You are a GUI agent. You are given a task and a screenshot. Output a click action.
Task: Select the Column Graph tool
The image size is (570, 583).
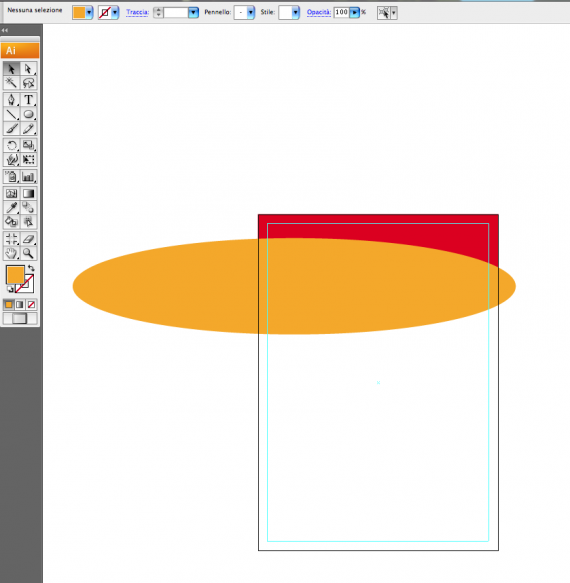(28, 177)
